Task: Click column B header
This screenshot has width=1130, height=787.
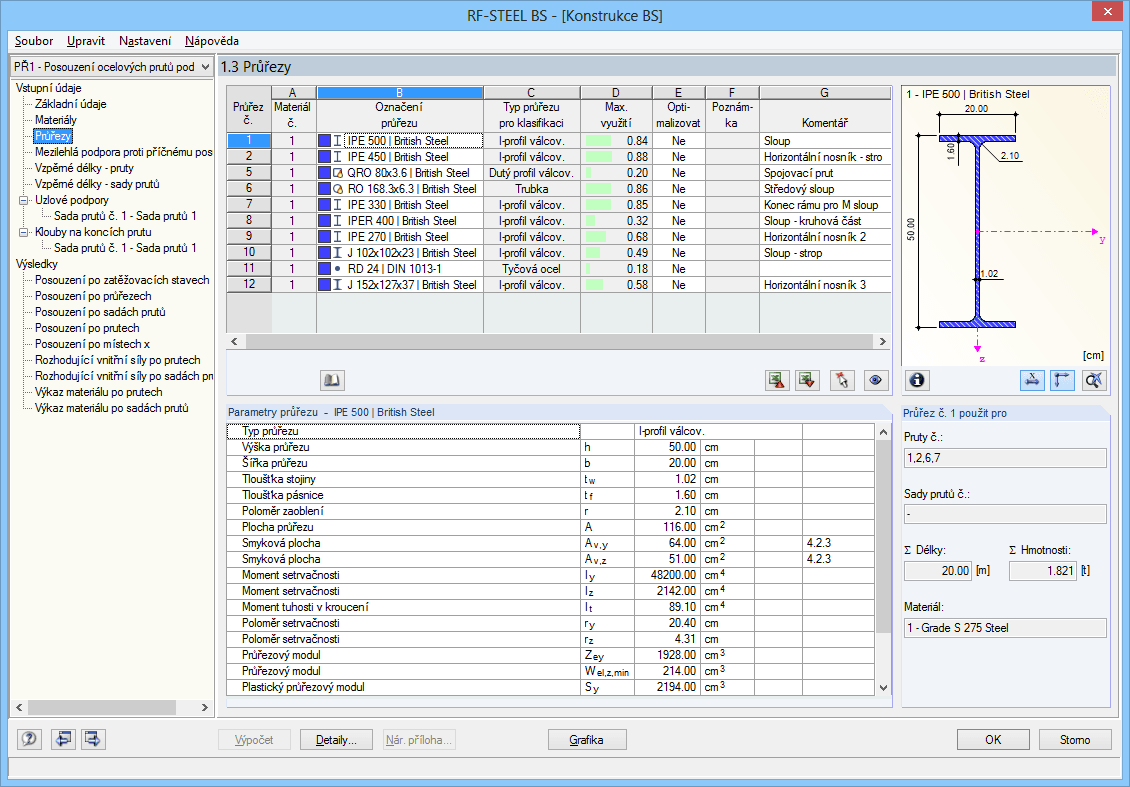Action: [400, 92]
